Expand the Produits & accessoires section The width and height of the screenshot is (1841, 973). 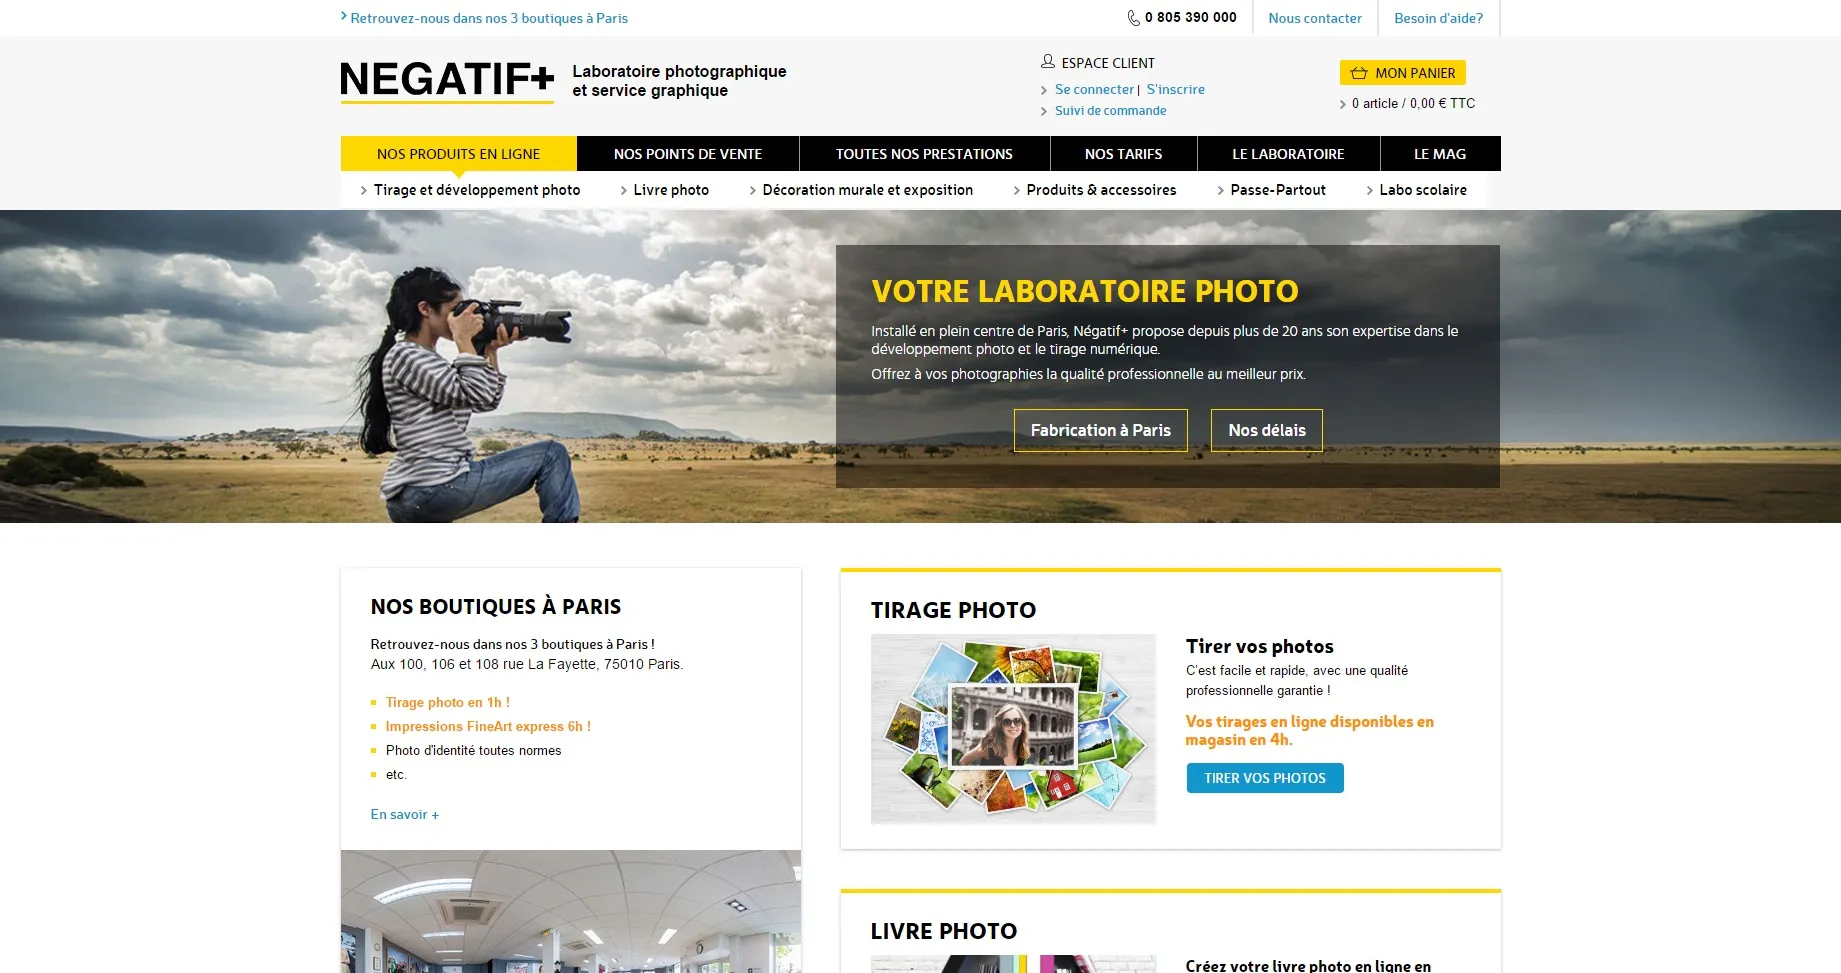click(x=1101, y=190)
